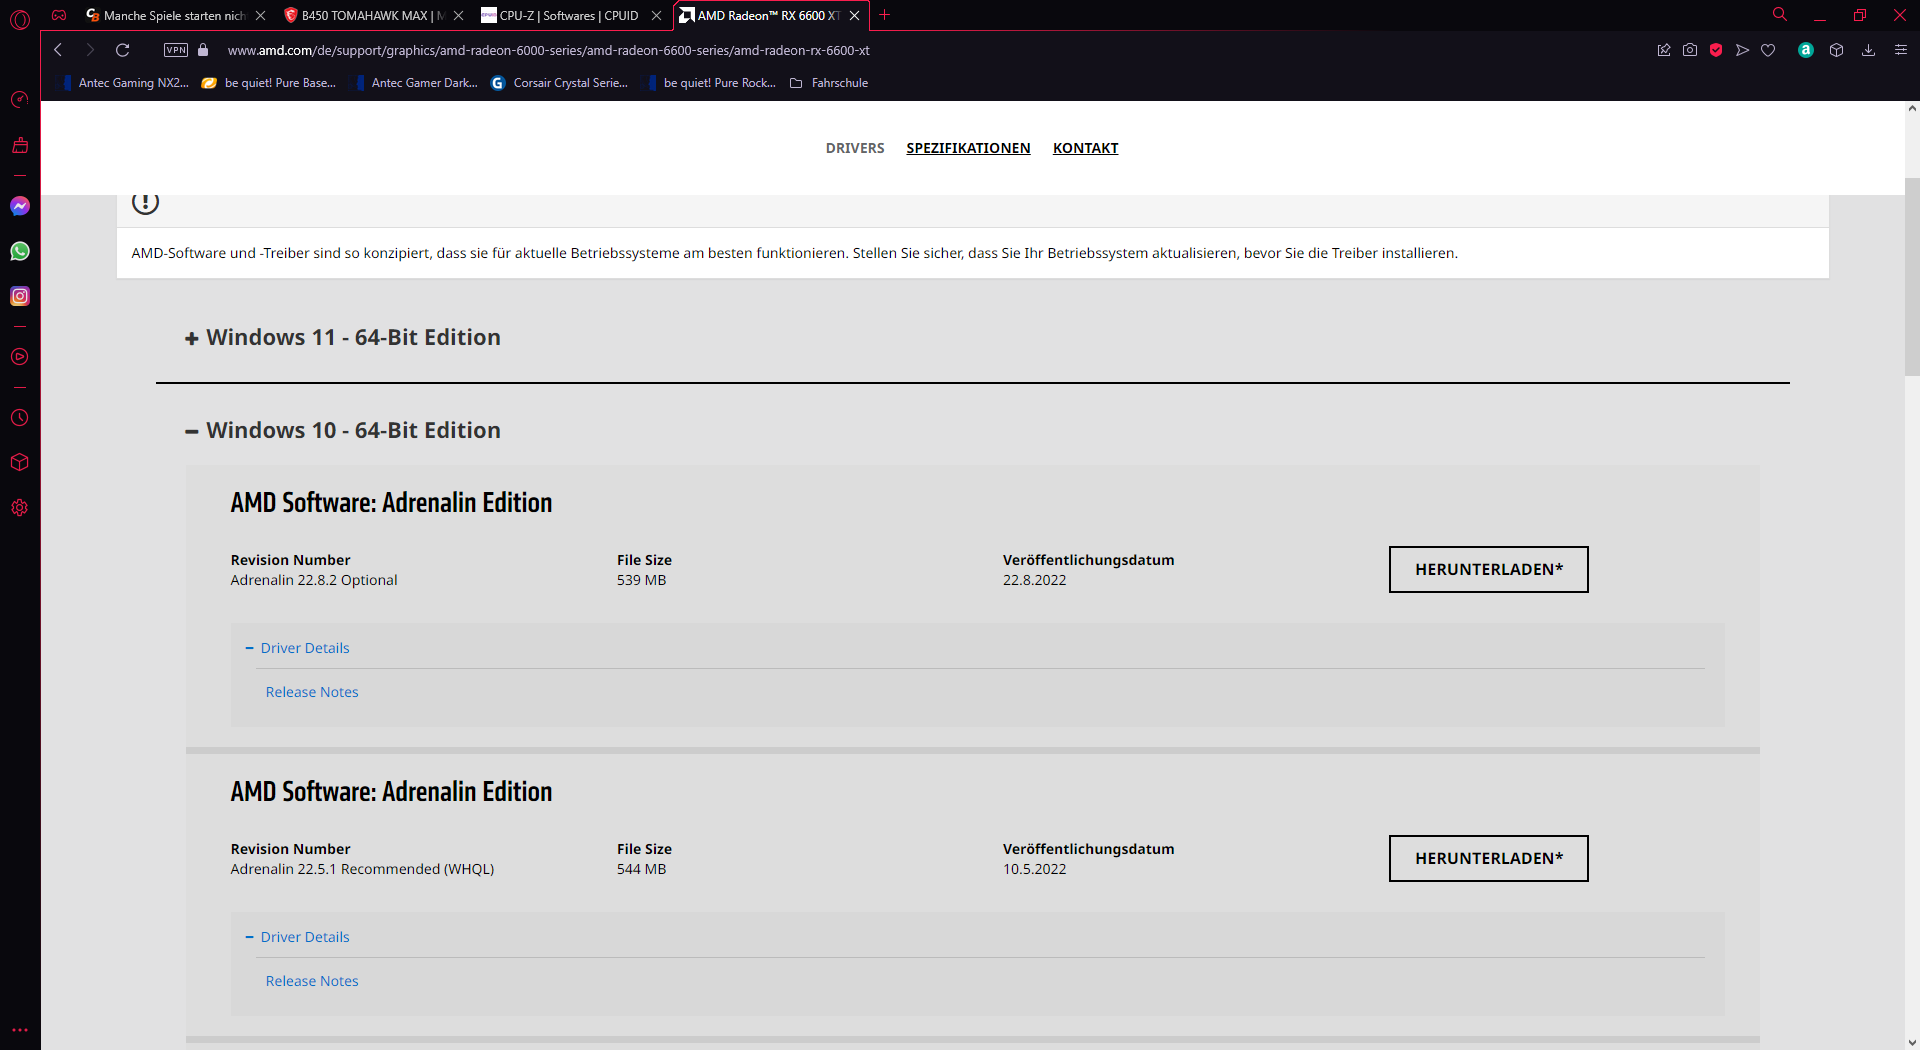The height and width of the screenshot is (1050, 1920).
Task: Go forward to the next page
Action: (90, 50)
